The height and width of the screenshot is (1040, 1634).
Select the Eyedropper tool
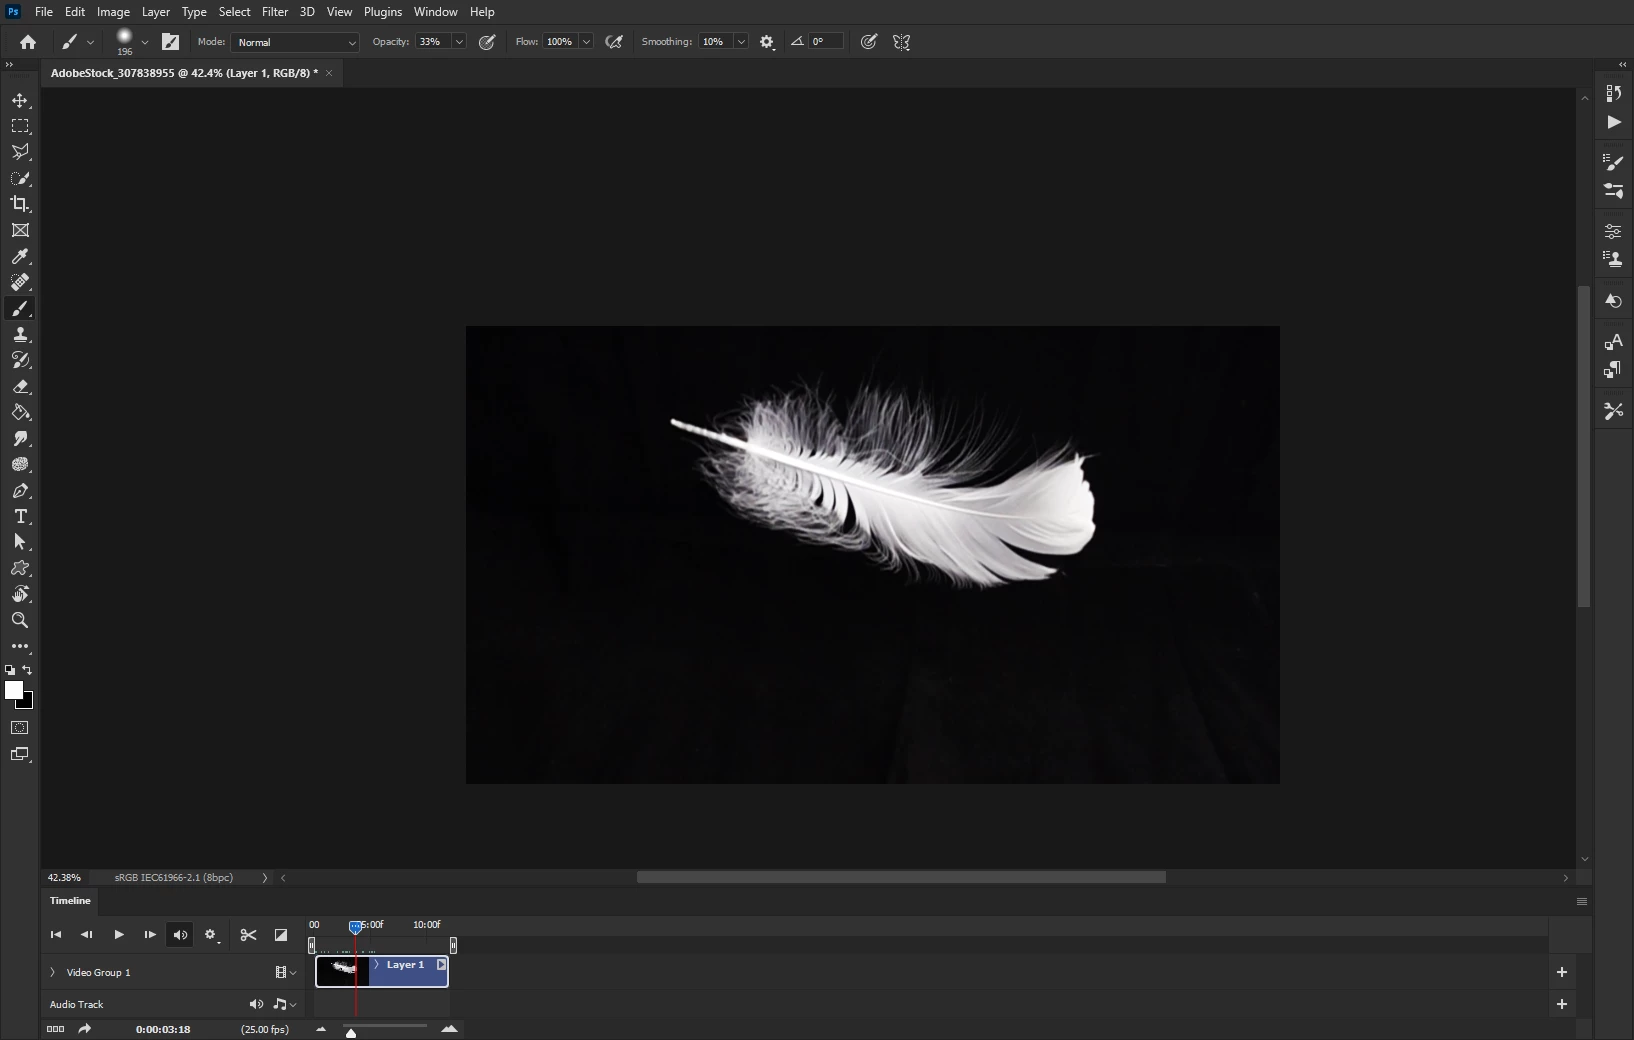[20, 256]
